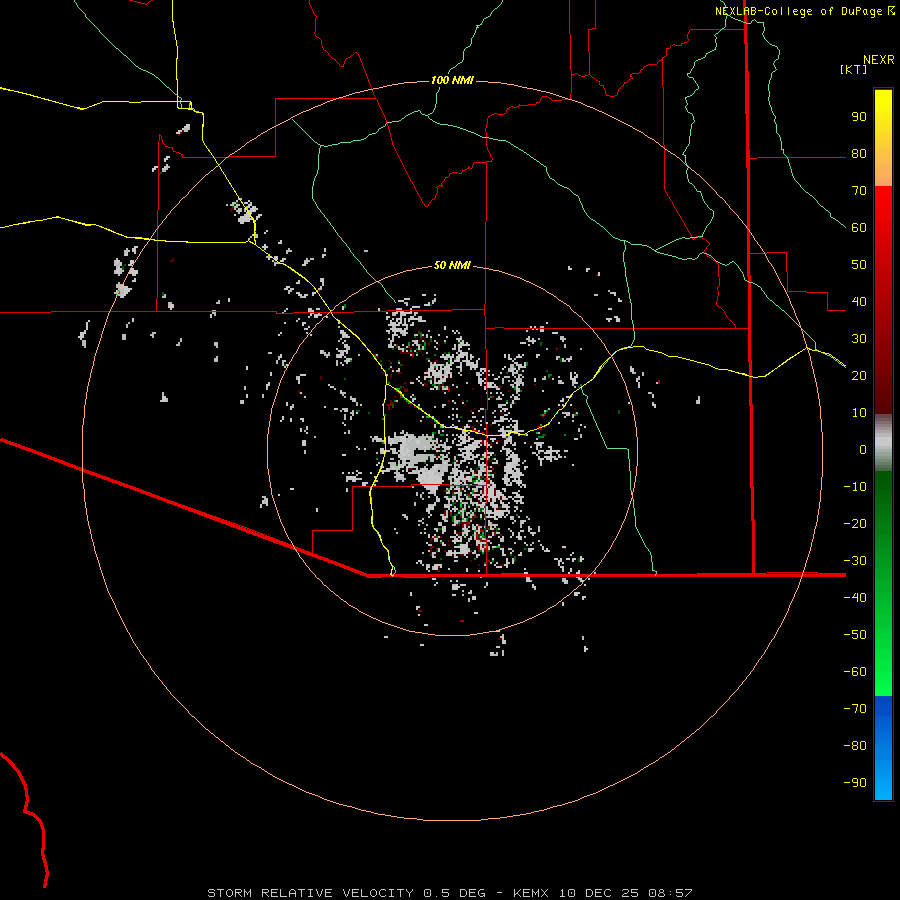Viewport: 900px width, 900px height.
Task: Click the 60 knot legend value
Action: click(859, 228)
